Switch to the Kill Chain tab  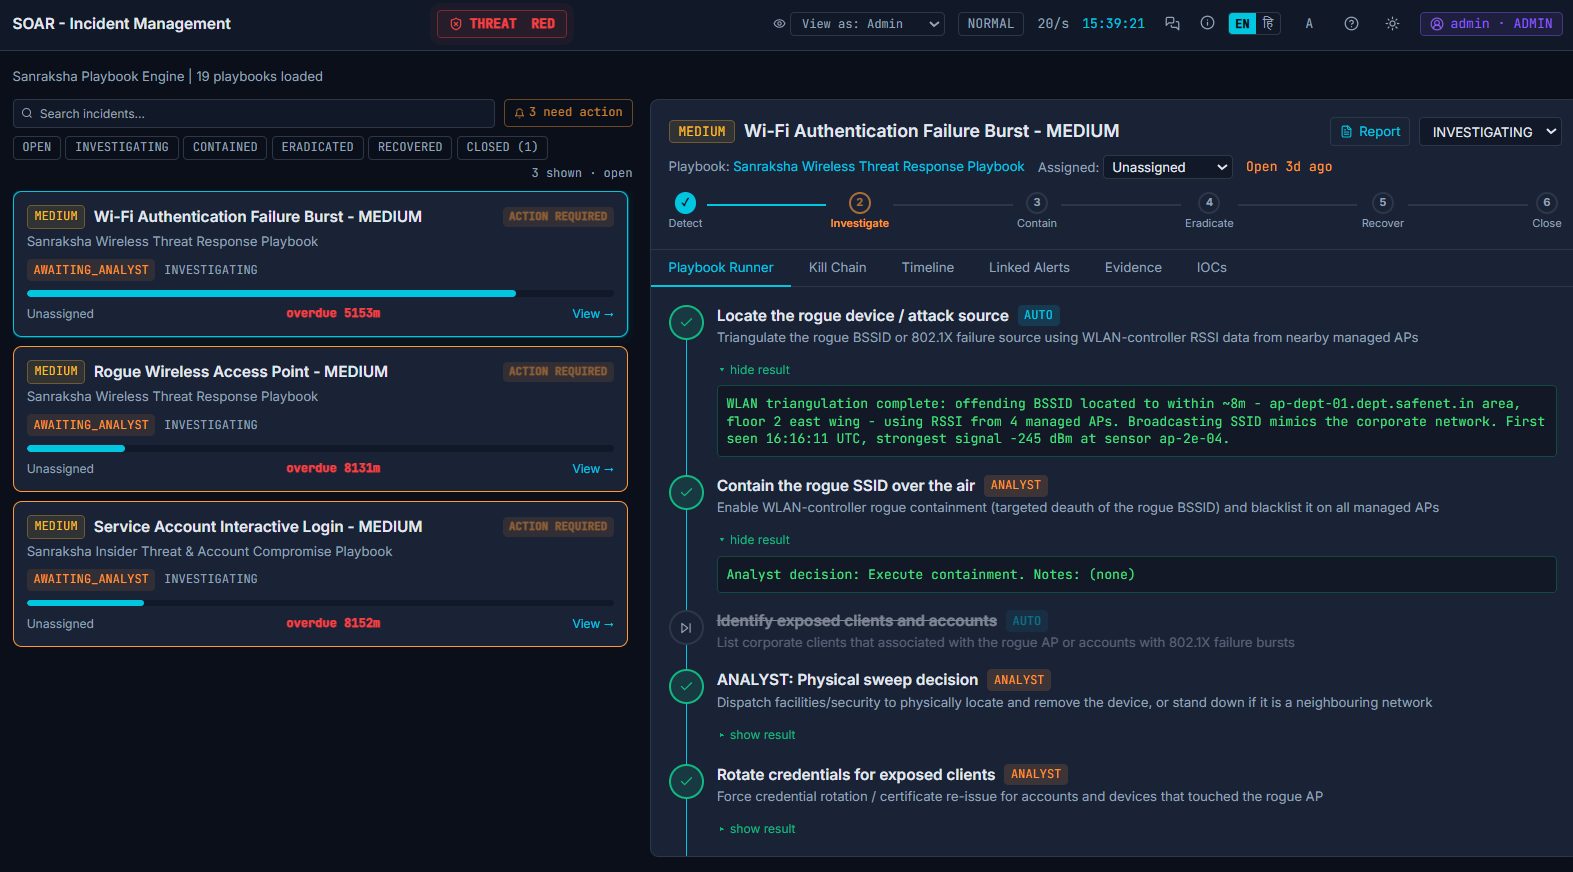(x=837, y=268)
